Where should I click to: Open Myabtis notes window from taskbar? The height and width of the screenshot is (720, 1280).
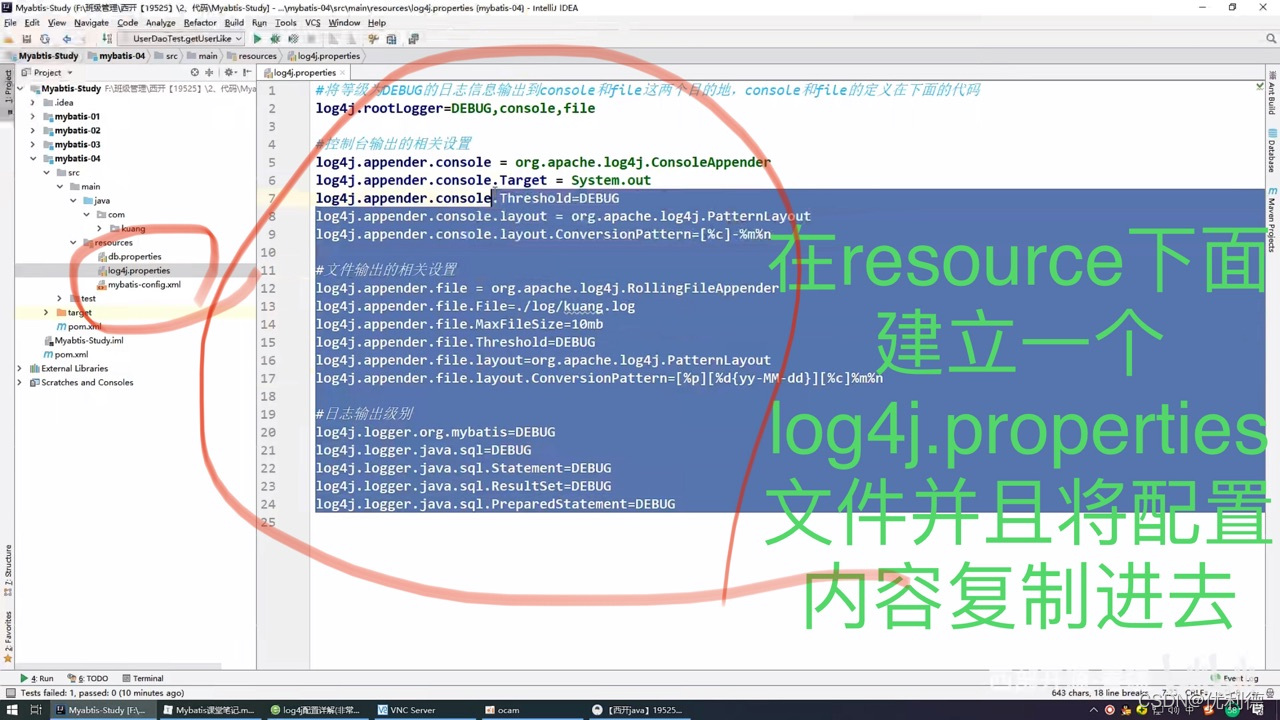[209, 710]
